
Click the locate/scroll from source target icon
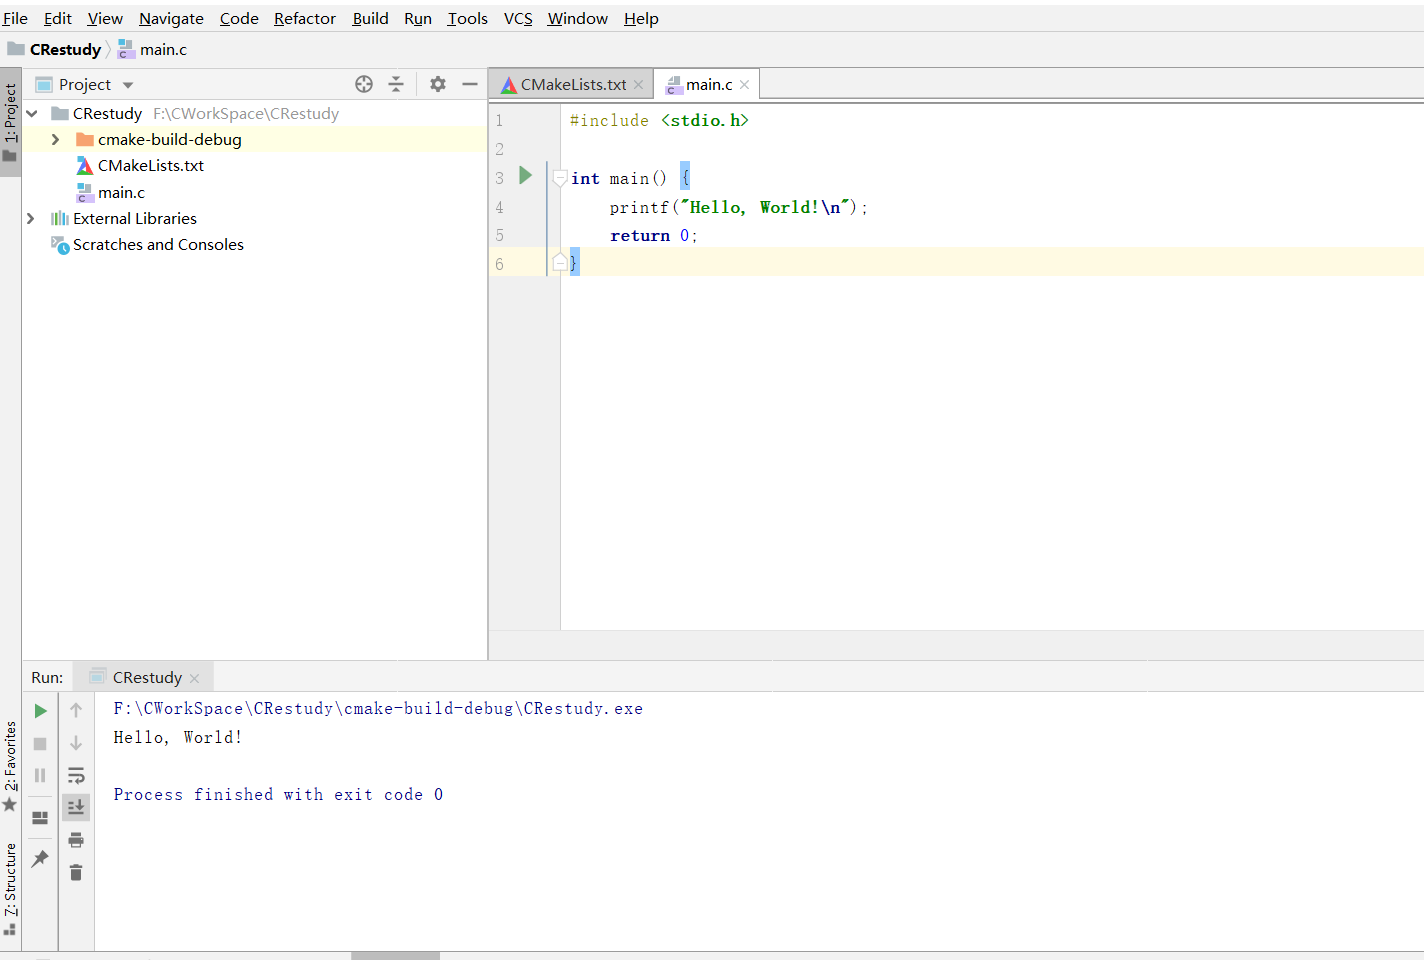click(x=364, y=84)
